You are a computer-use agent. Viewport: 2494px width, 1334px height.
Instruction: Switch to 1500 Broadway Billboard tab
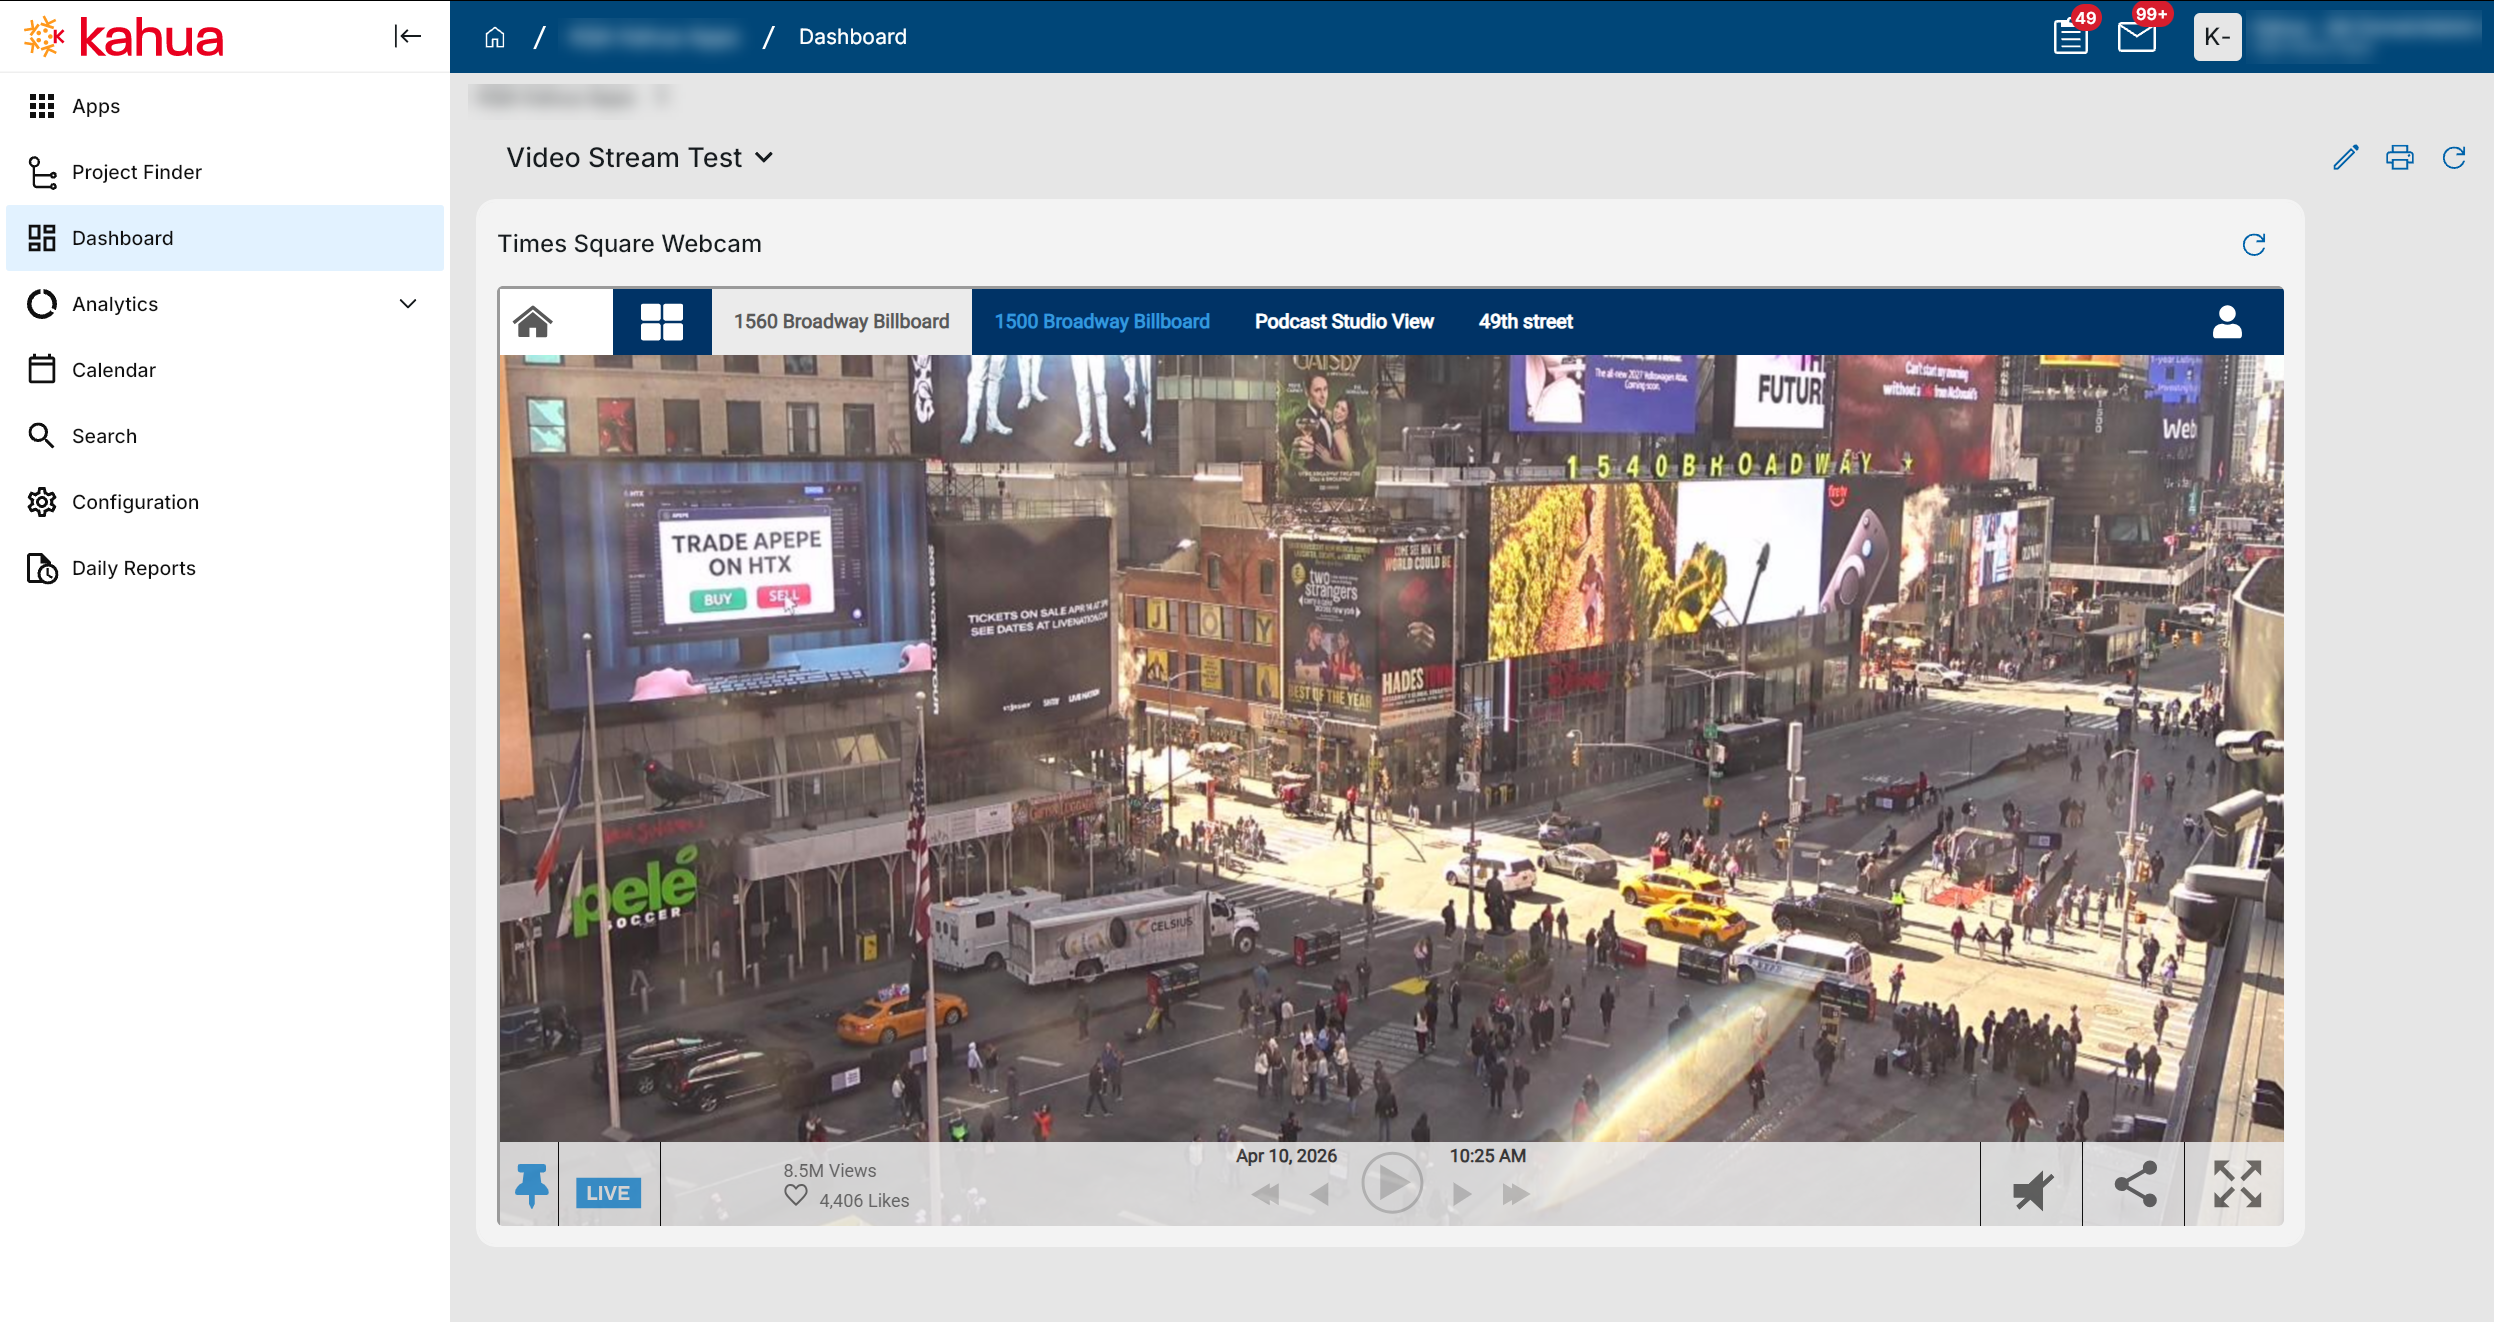1101,322
